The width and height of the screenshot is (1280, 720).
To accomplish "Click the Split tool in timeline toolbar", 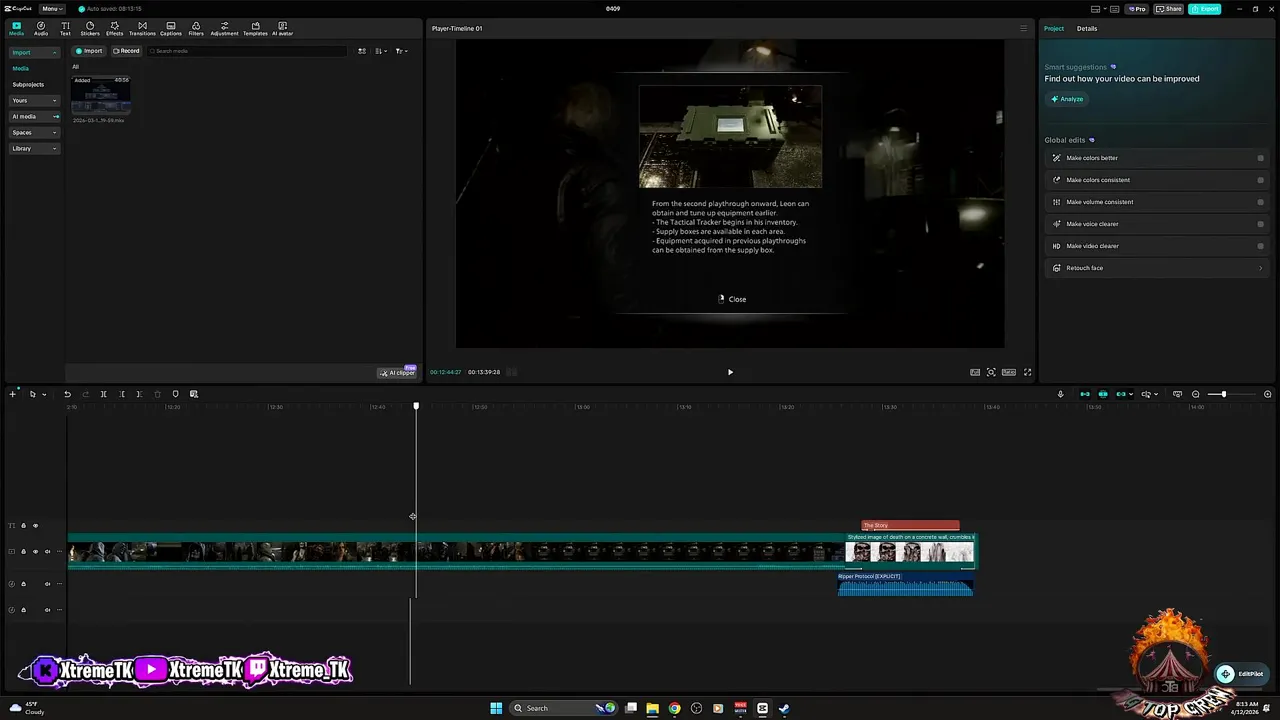I will point(103,394).
